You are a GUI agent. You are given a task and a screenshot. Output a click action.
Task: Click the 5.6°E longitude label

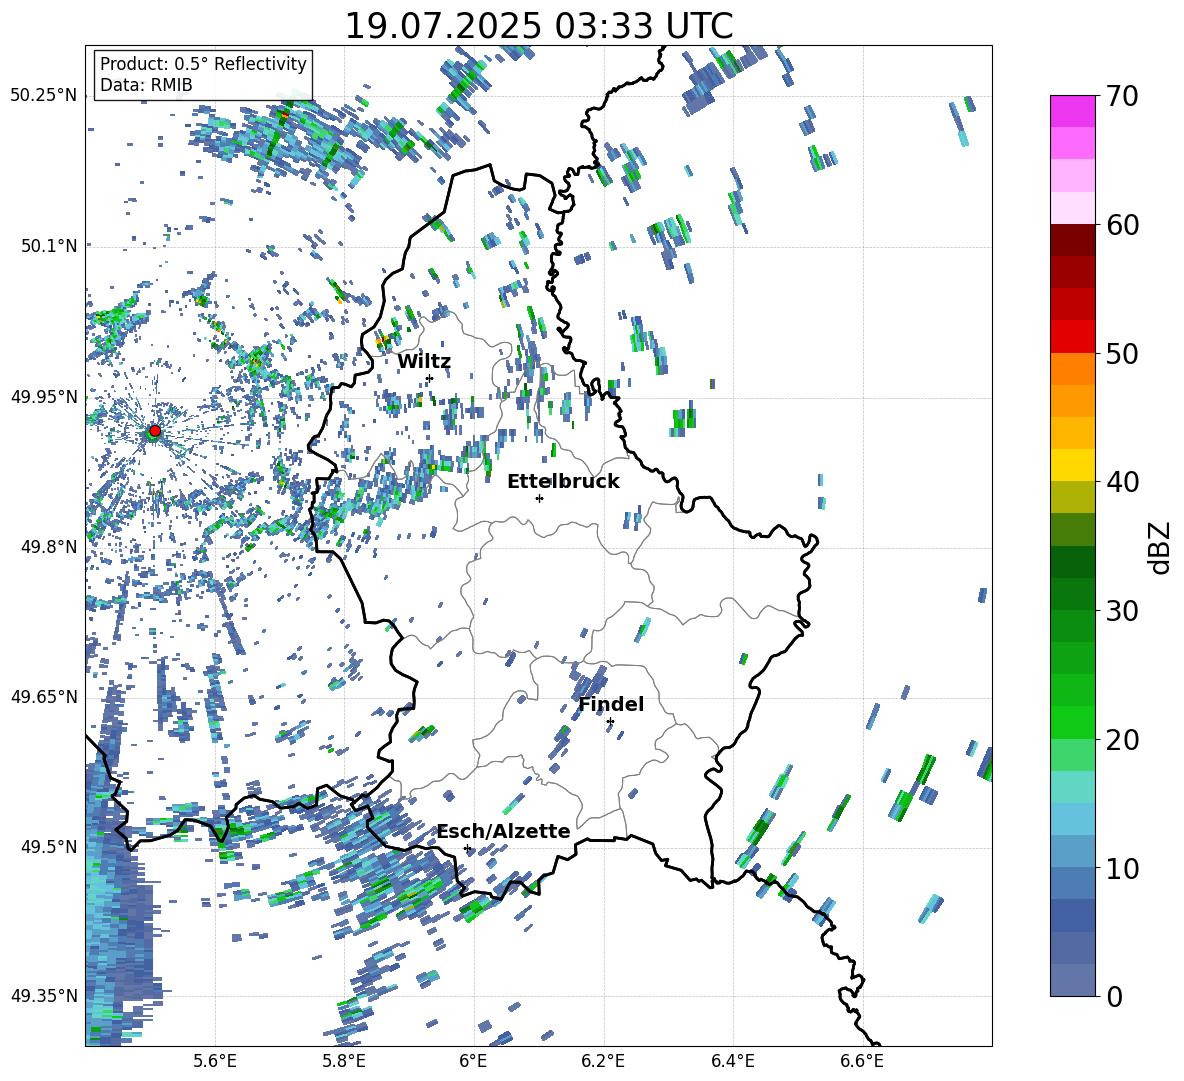[215, 1061]
